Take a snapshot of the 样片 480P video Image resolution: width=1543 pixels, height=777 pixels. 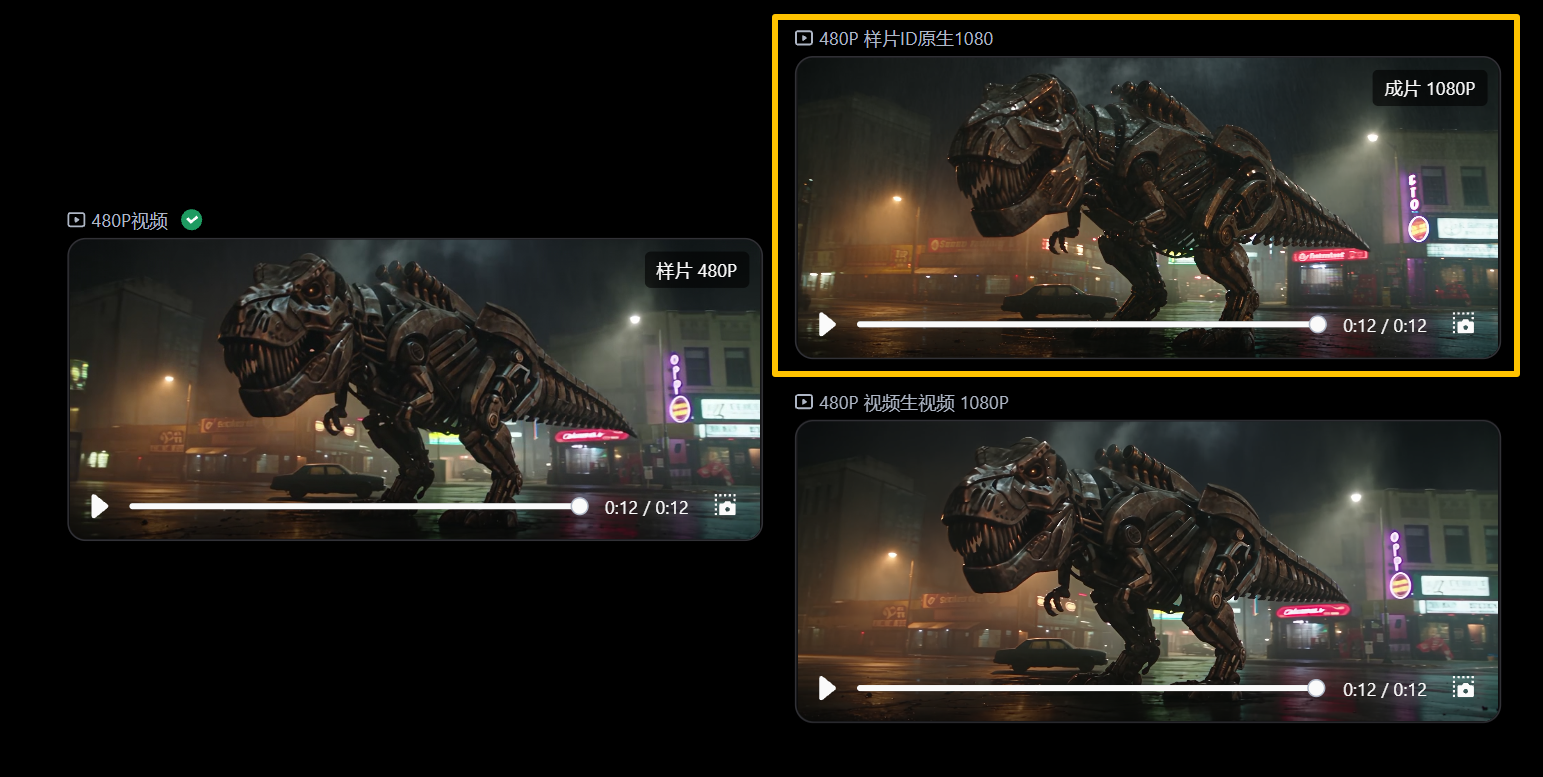tap(726, 507)
